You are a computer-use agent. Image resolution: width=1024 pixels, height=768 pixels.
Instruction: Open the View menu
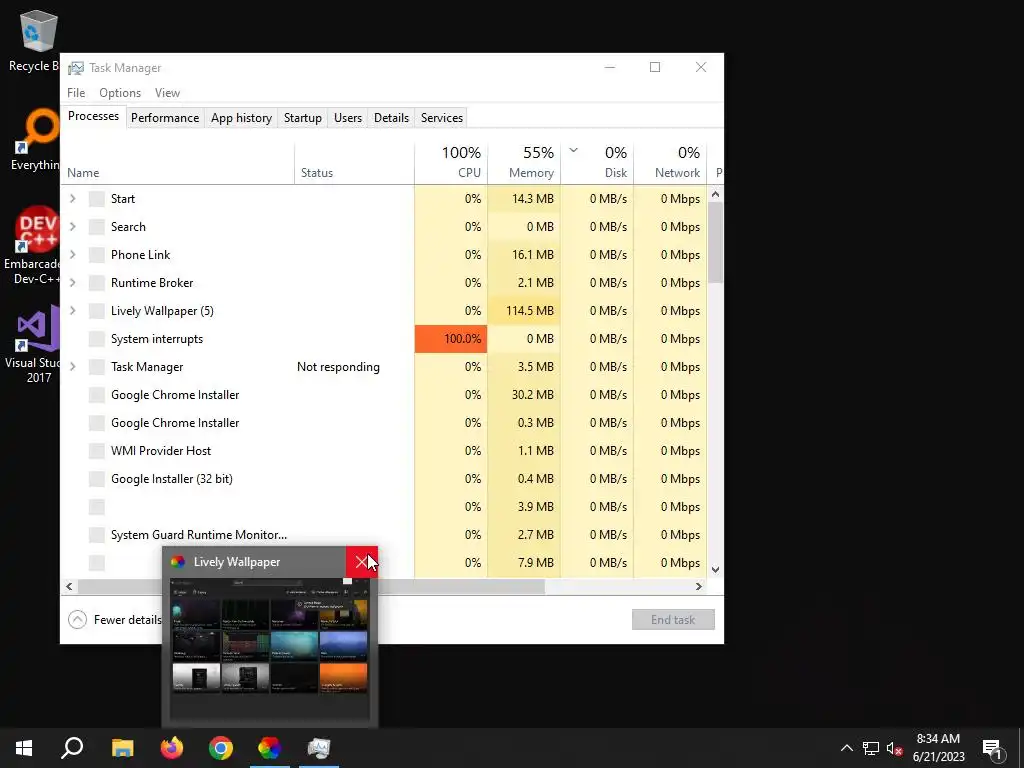[167, 93]
